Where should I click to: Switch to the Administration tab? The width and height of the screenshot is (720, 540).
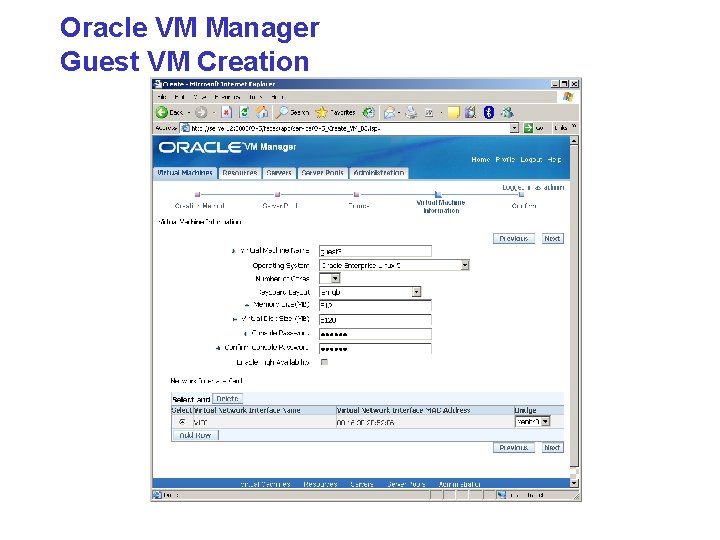(x=379, y=173)
